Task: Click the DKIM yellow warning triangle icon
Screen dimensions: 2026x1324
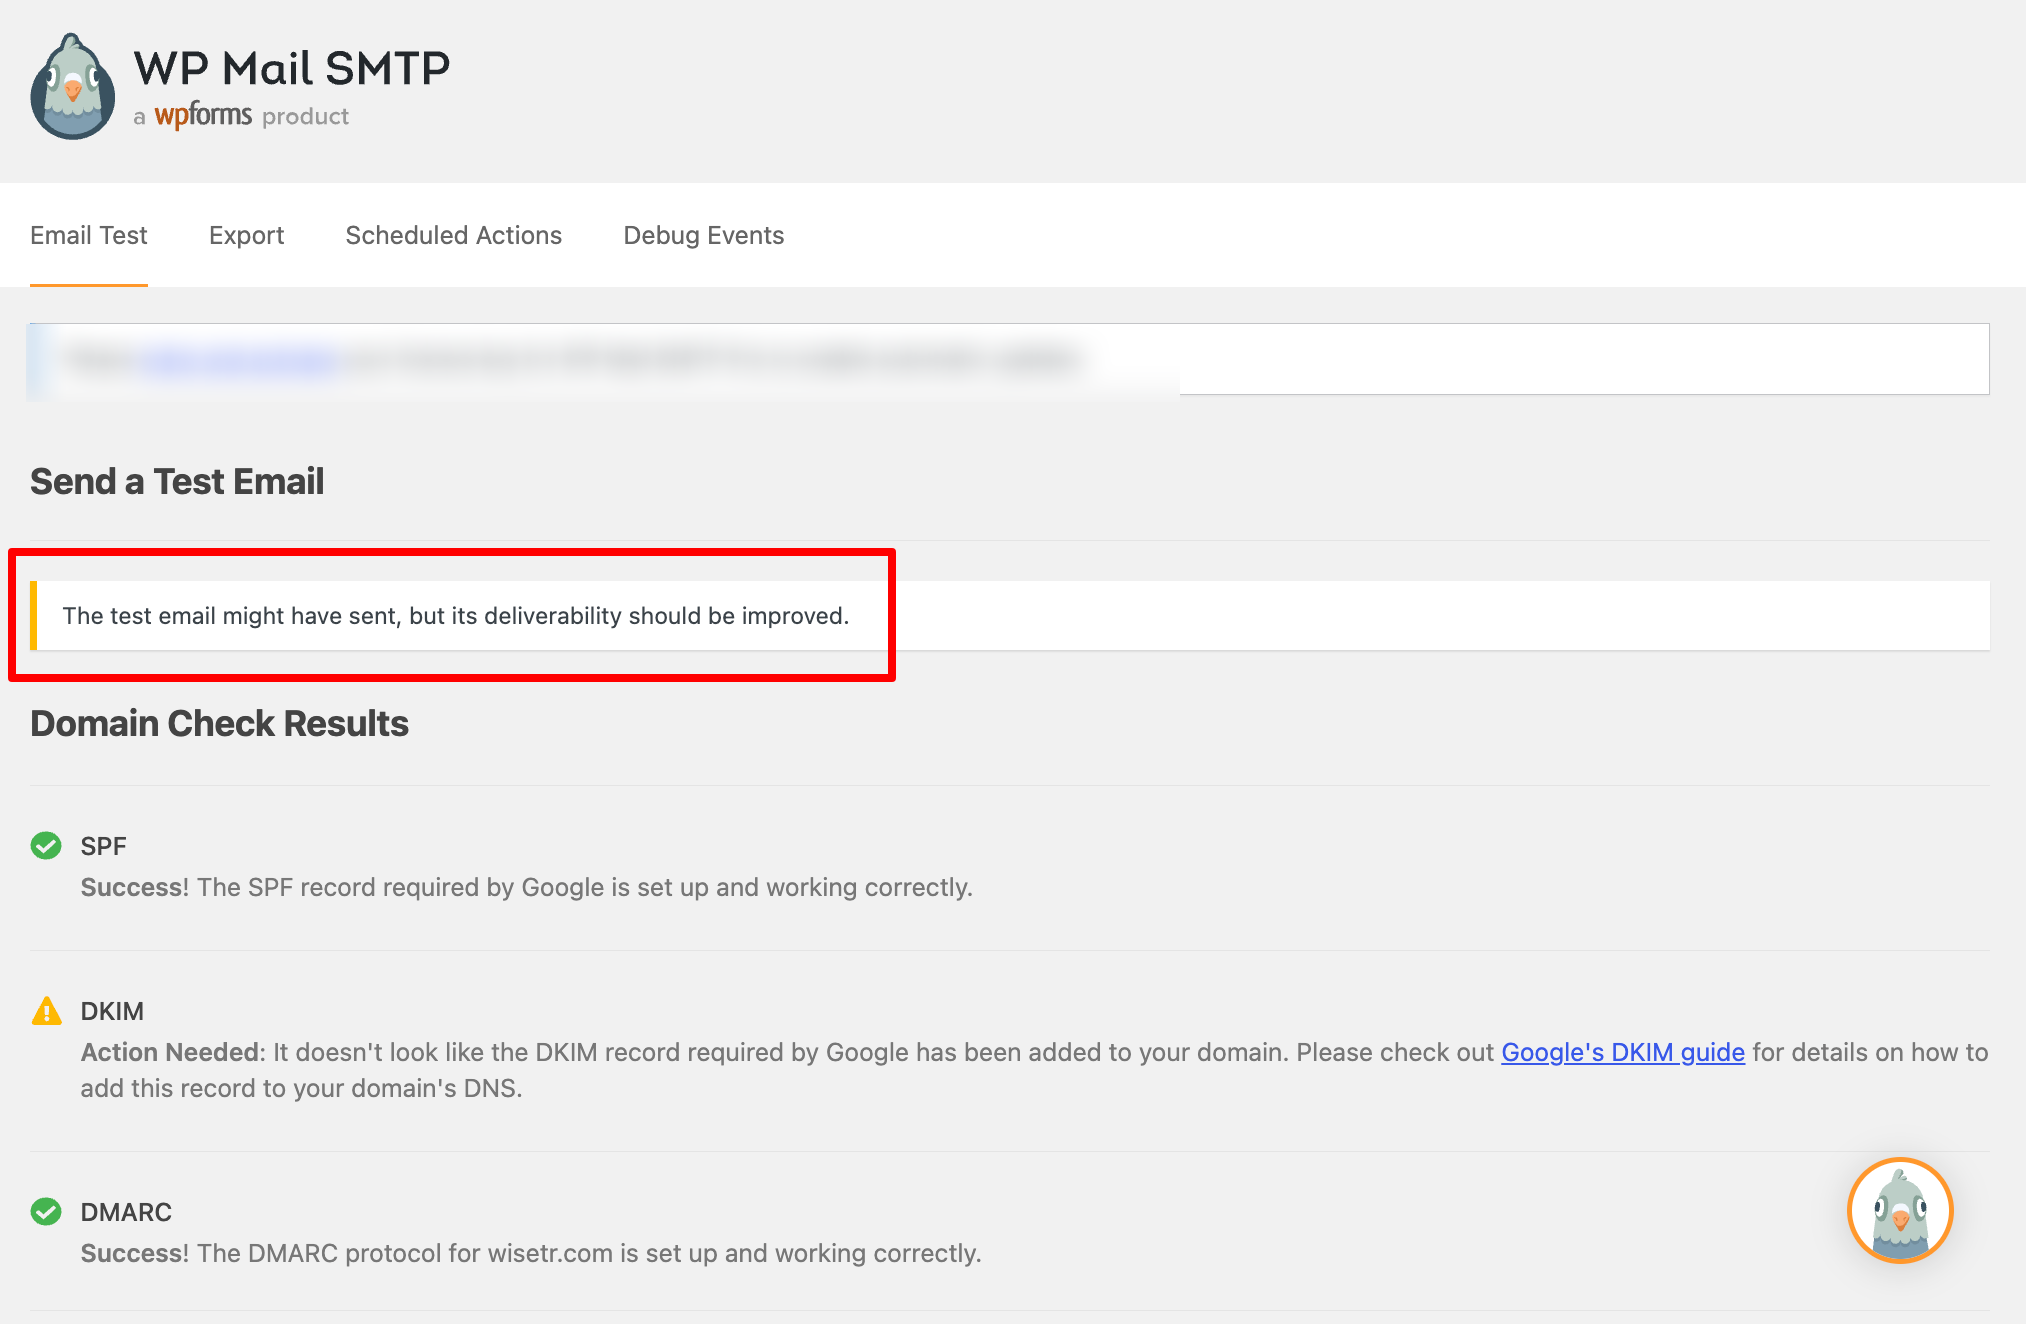Action: [x=46, y=1011]
